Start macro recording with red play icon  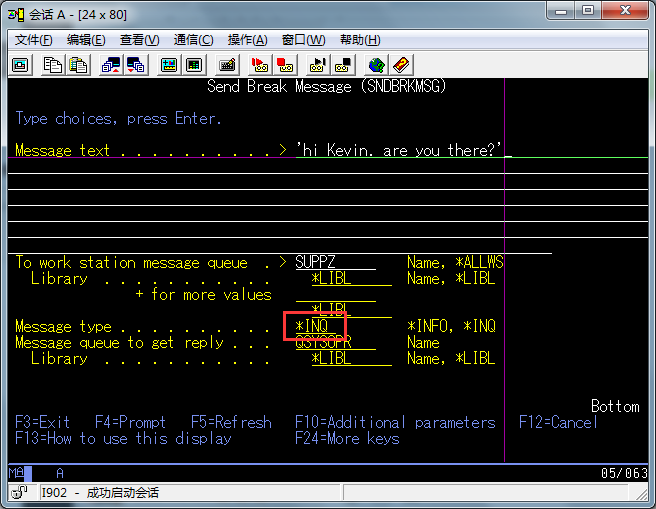point(260,65)
